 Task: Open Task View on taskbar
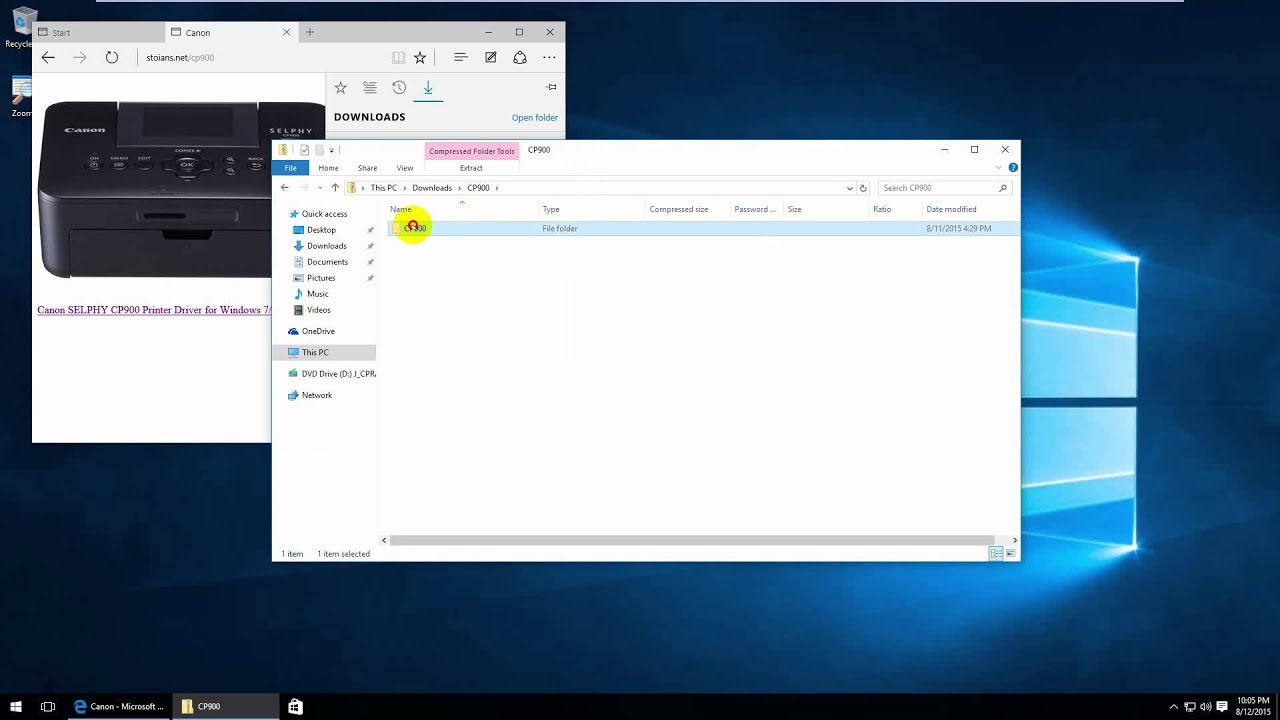[x=48, y=706]
